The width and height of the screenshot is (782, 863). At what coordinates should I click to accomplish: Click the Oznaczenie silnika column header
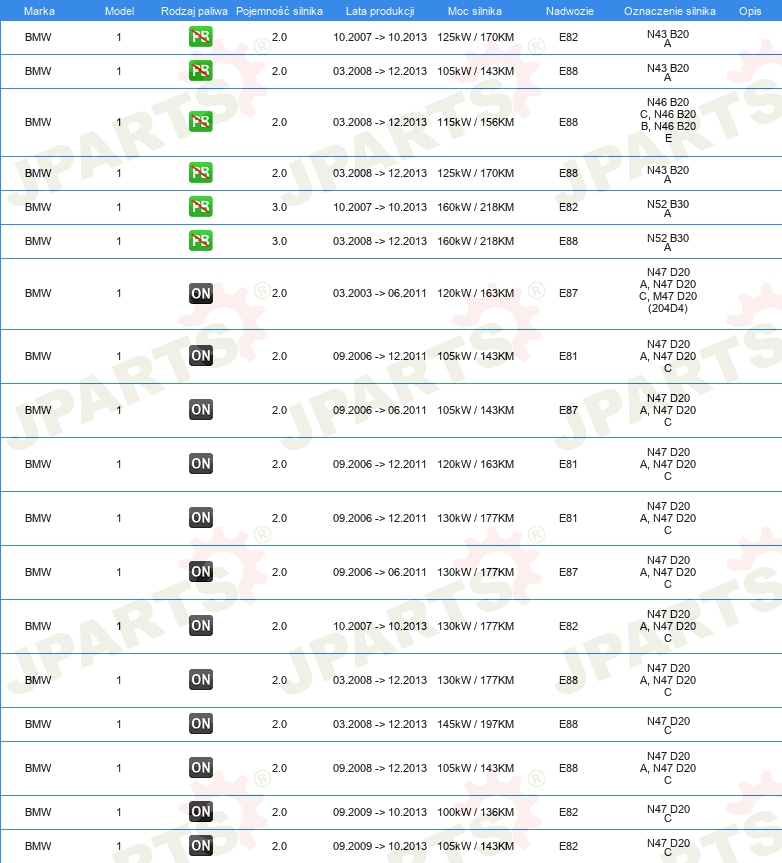pos(670,11)
